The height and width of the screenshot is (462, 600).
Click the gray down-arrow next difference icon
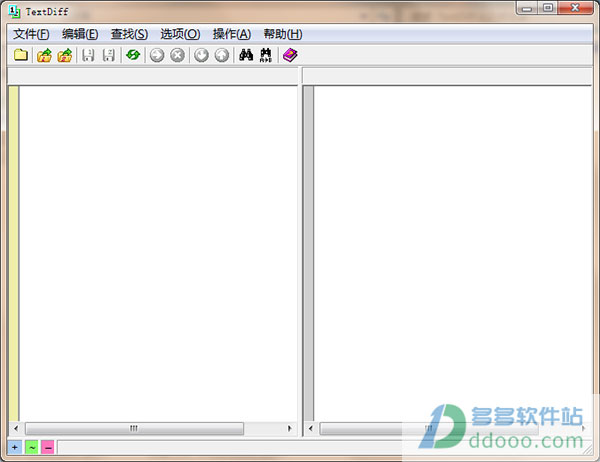point(201,55)
